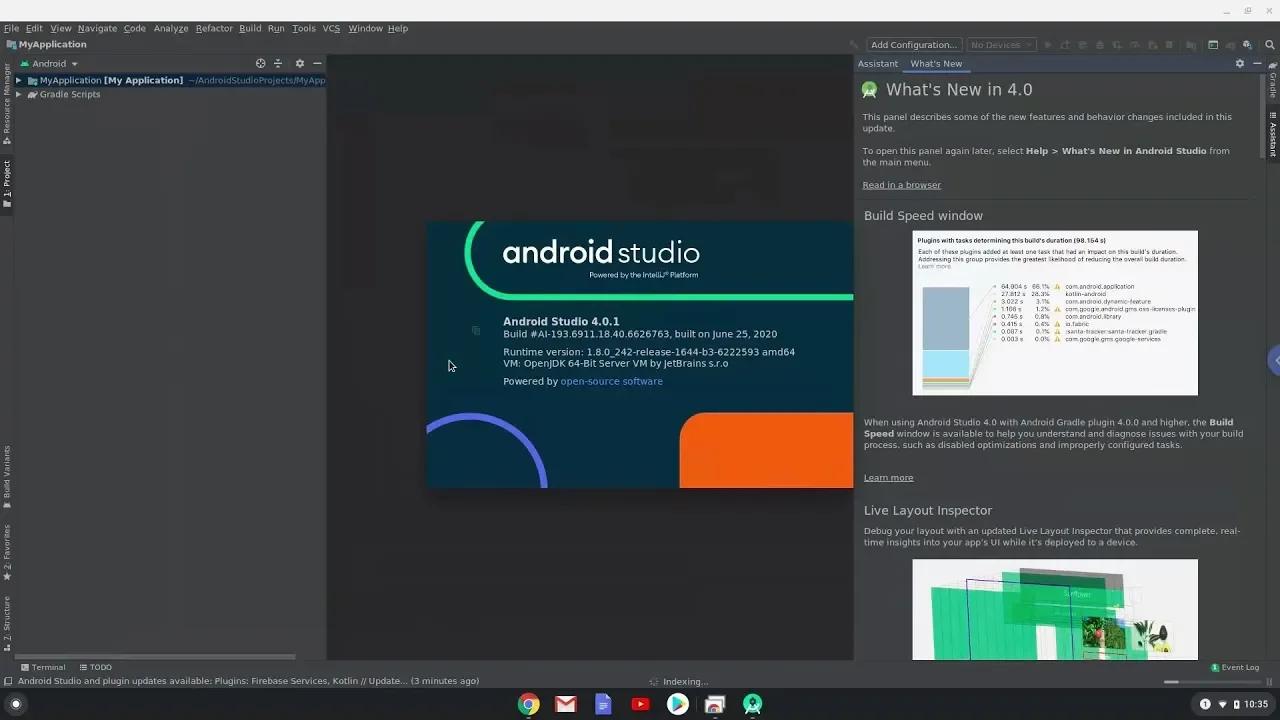Toggle the 1: Project tool window
Image resolution: width=1280 pixels, height=720 pixels.
pos(6,184)
